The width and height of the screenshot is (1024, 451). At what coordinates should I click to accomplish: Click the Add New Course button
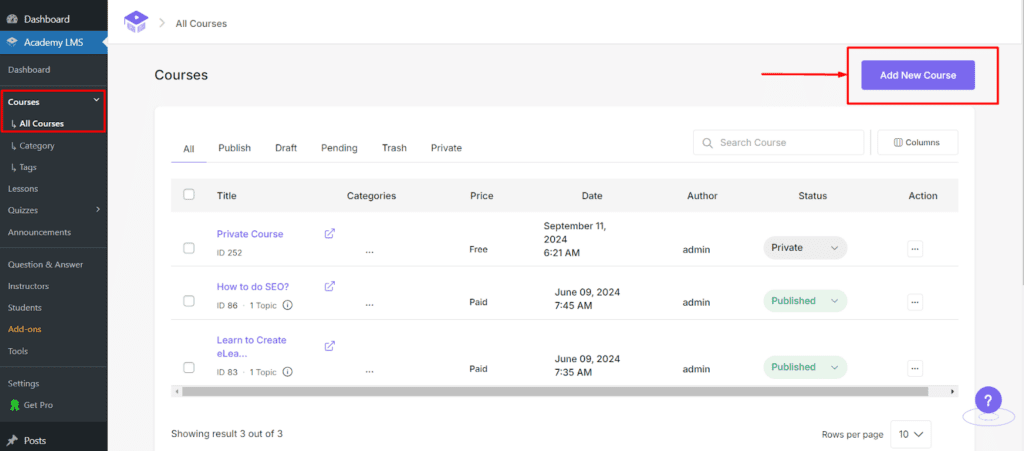point(918,75)
